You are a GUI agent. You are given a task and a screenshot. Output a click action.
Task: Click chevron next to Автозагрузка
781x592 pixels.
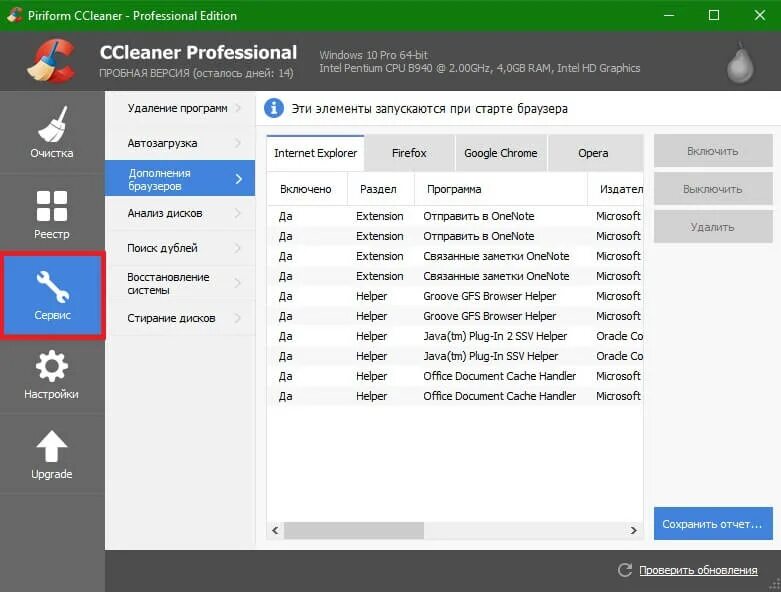click(x=238, y=143)
